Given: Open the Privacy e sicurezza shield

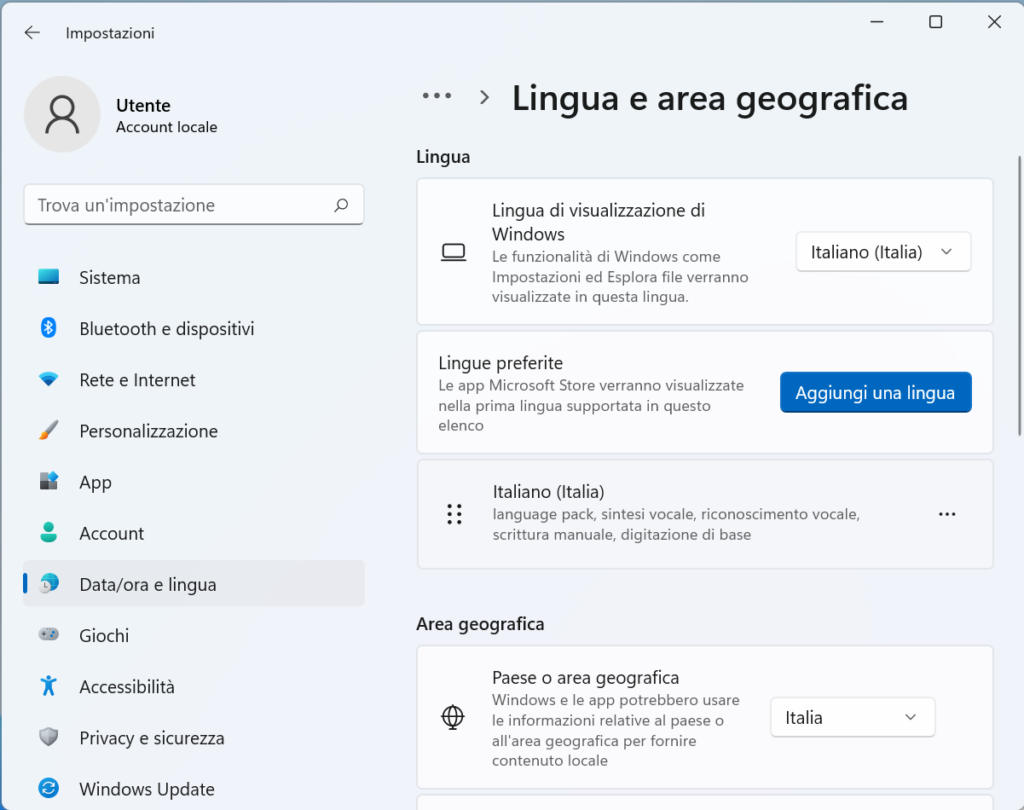Looking at the screenshot, I should point(49,738).
